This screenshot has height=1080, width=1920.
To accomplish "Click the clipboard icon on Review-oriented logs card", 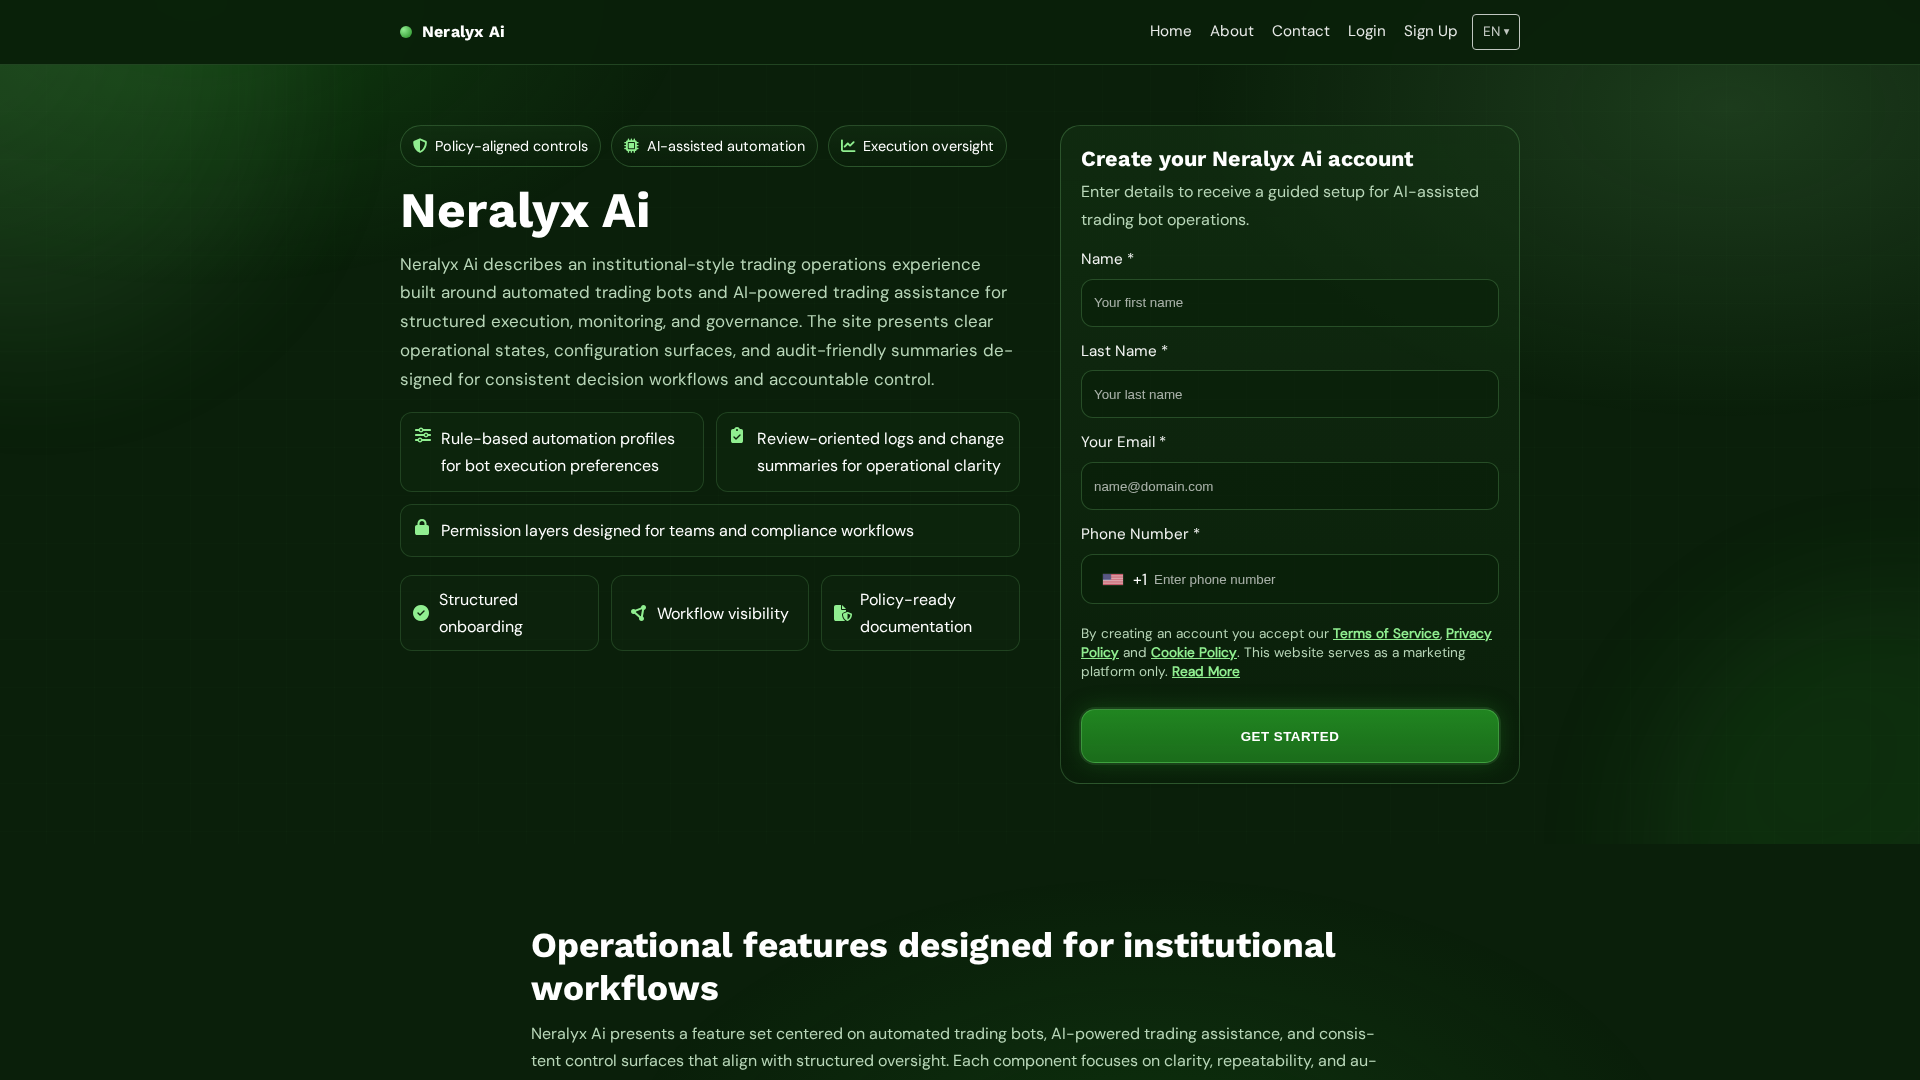I will click(x=737, y=435).
